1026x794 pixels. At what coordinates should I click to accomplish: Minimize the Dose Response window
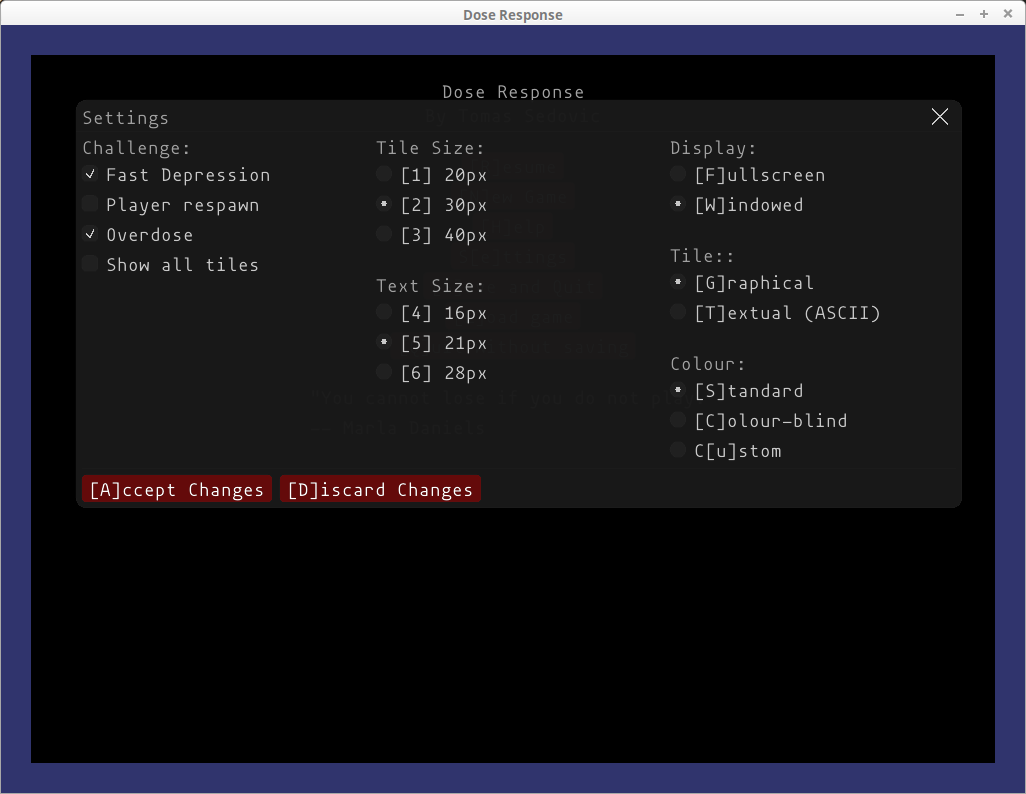(960, 14)
